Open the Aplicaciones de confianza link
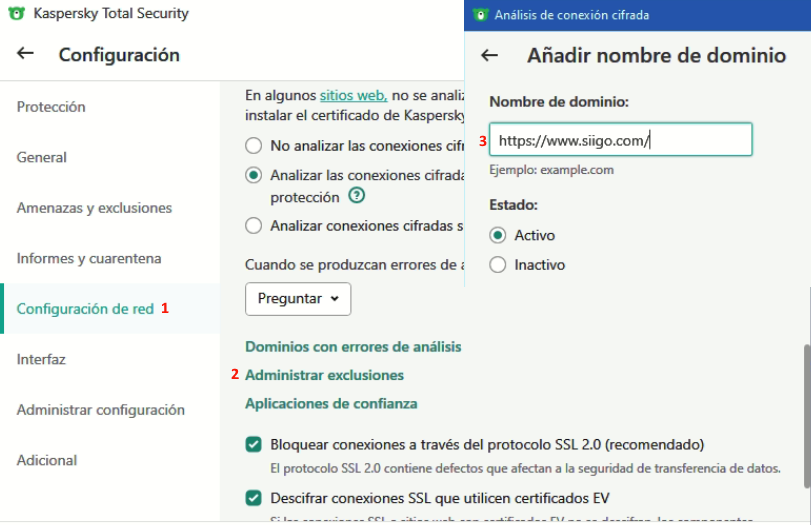This screenshot has height=525, width=811. pos(331,403)
